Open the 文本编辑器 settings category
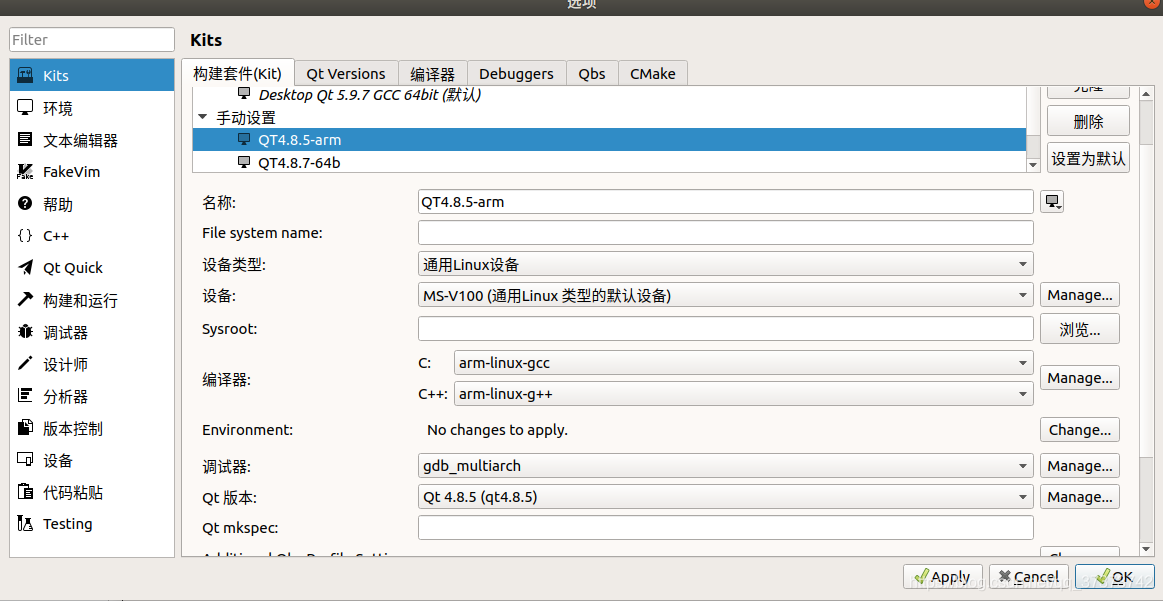Image resolution: width=1163 pixels, height=601 pixels. coord(92,140)
